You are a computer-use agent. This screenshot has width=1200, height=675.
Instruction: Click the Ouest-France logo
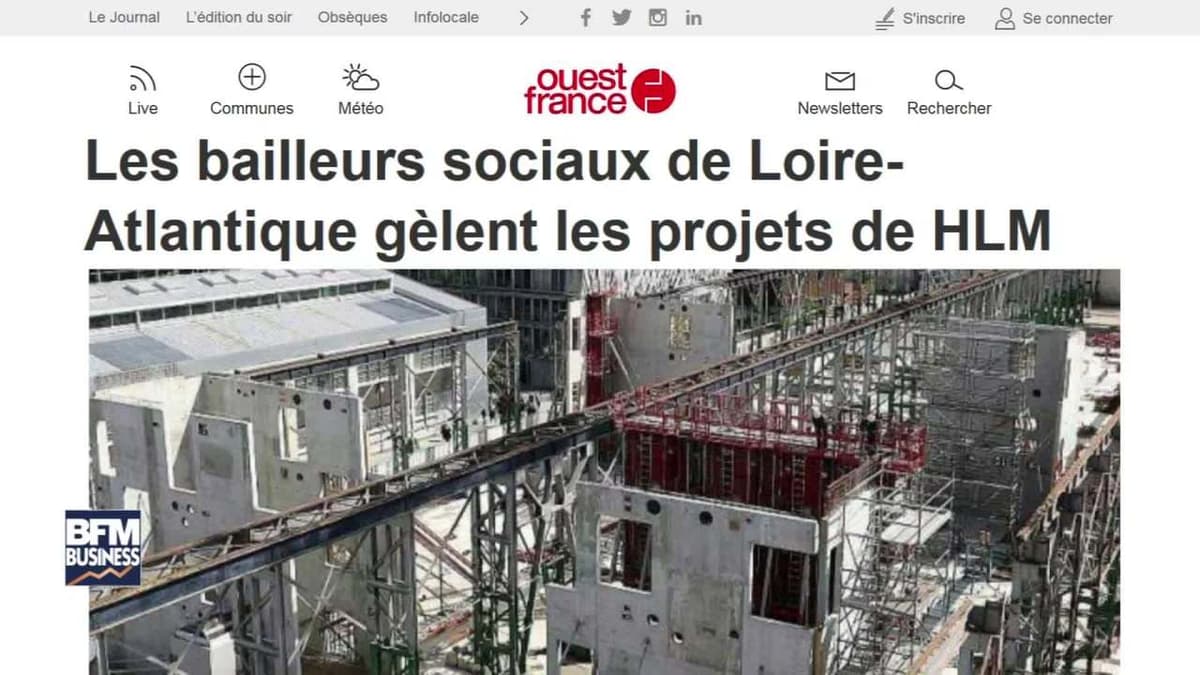point(600,90)
